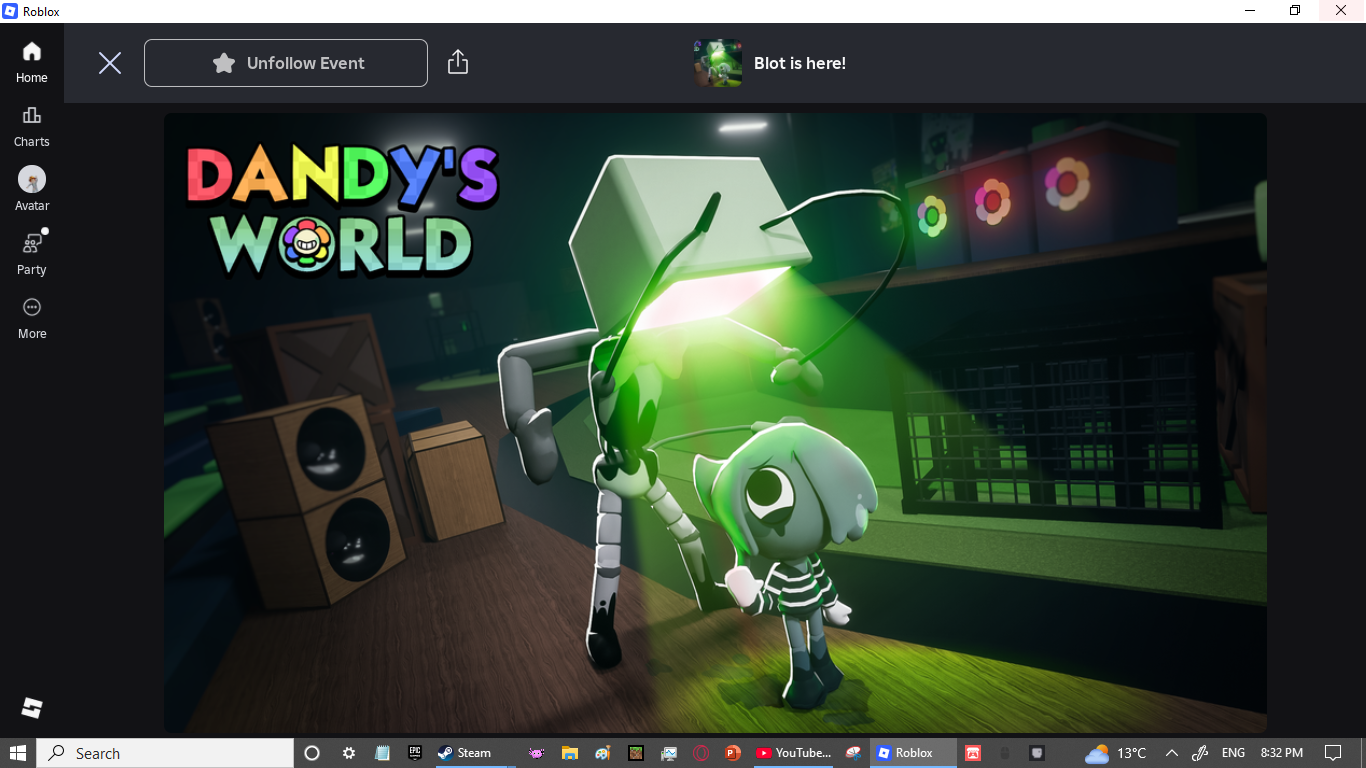Click the Blot is here! title
The image size is (1366, 768).
tap(800, 63)
